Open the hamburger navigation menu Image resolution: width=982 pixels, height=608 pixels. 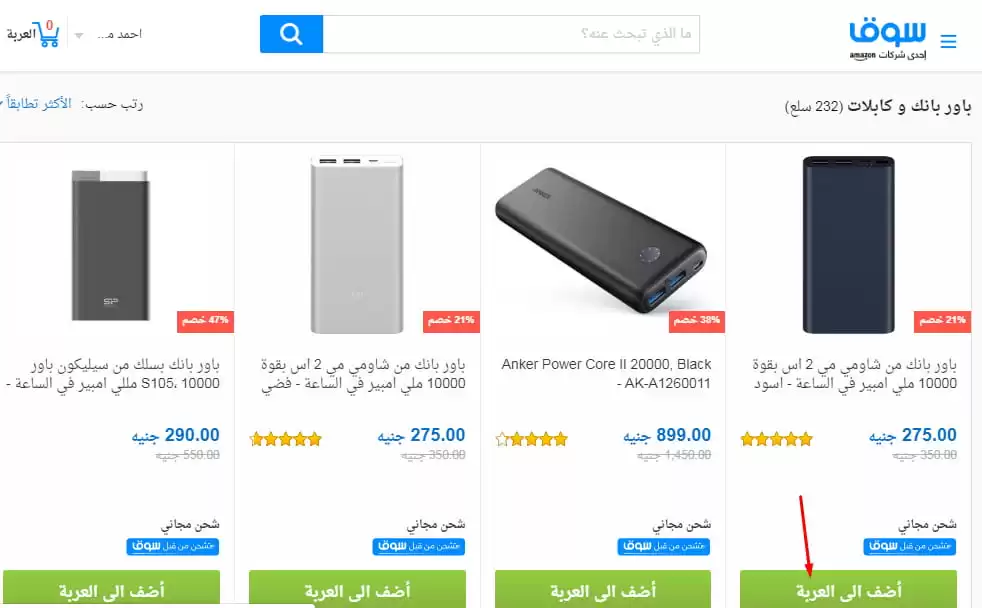[x=949, y=41]
